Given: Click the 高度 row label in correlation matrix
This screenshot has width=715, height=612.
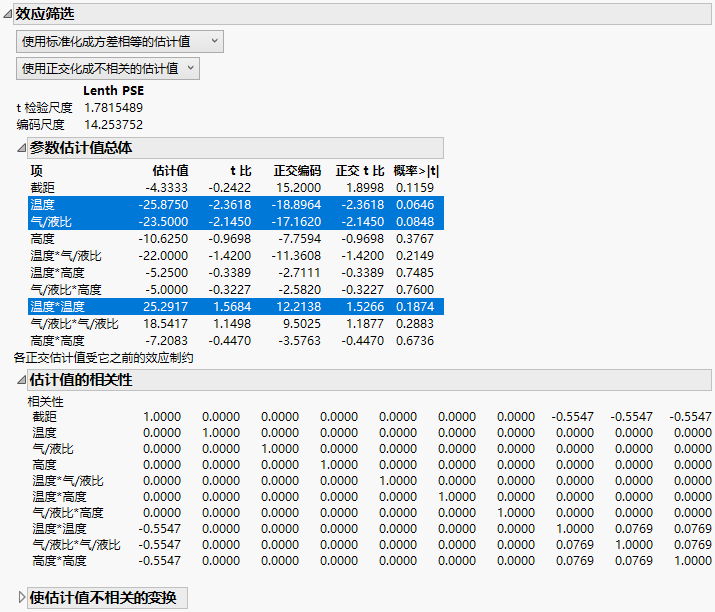Looking at the screenshot, I should 44,465.
